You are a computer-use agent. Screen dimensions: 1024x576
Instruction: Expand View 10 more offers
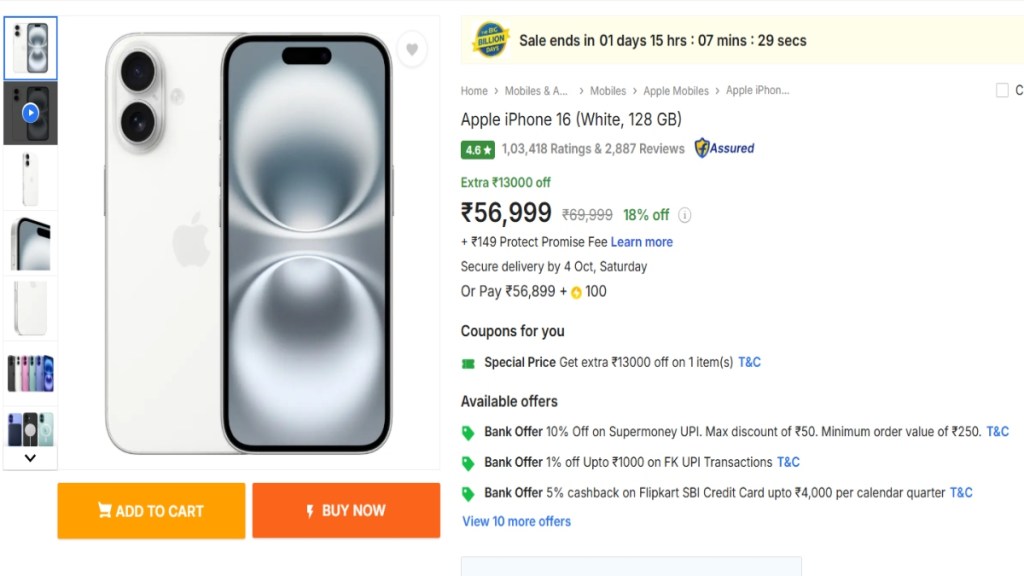516,521
